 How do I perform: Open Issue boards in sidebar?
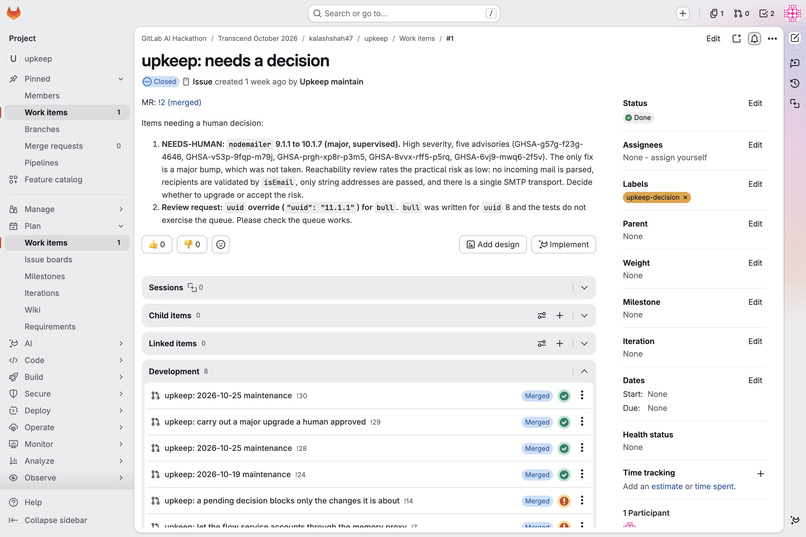[x=67, y=260]
